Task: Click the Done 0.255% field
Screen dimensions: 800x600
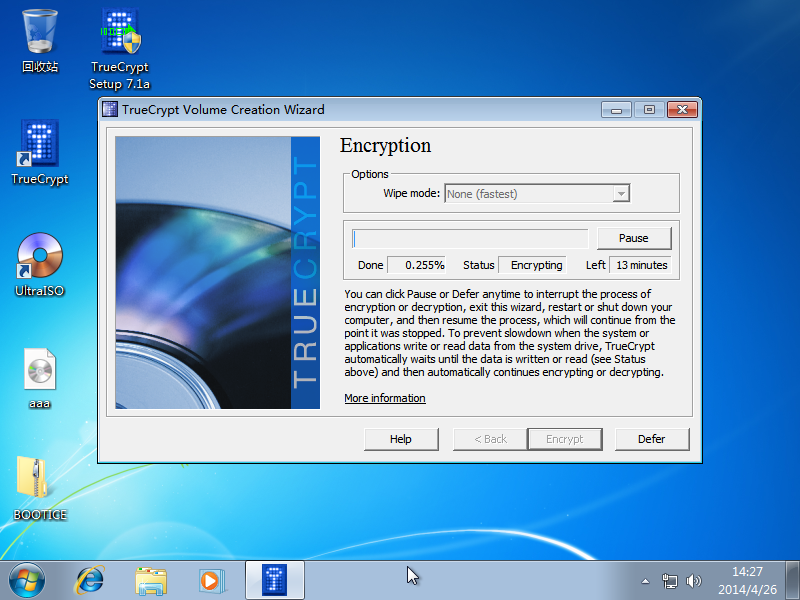Action: click(x=416, y=265)
